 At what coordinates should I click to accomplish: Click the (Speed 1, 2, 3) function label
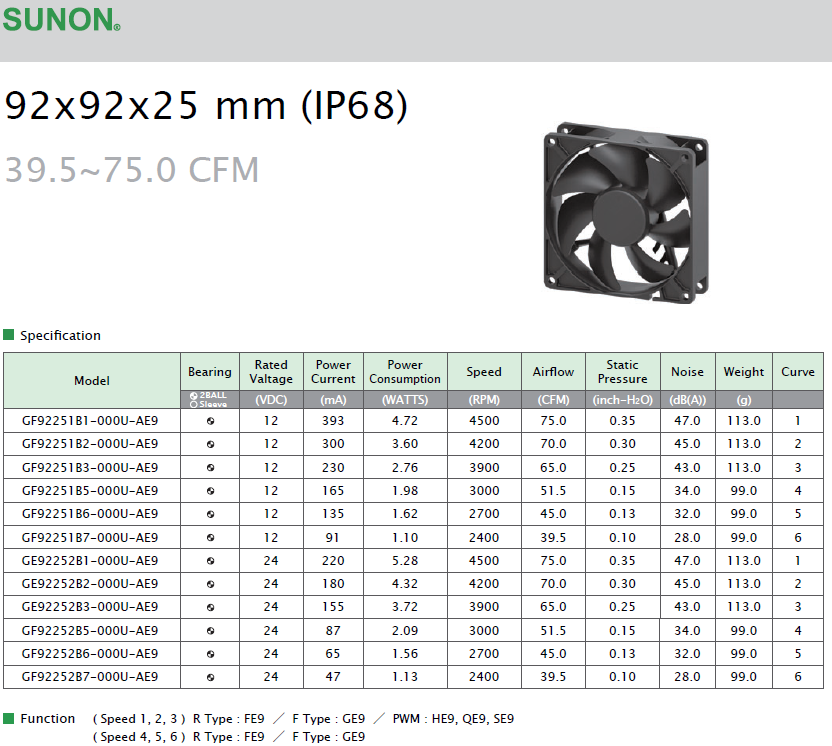click(x=139, y=718)
